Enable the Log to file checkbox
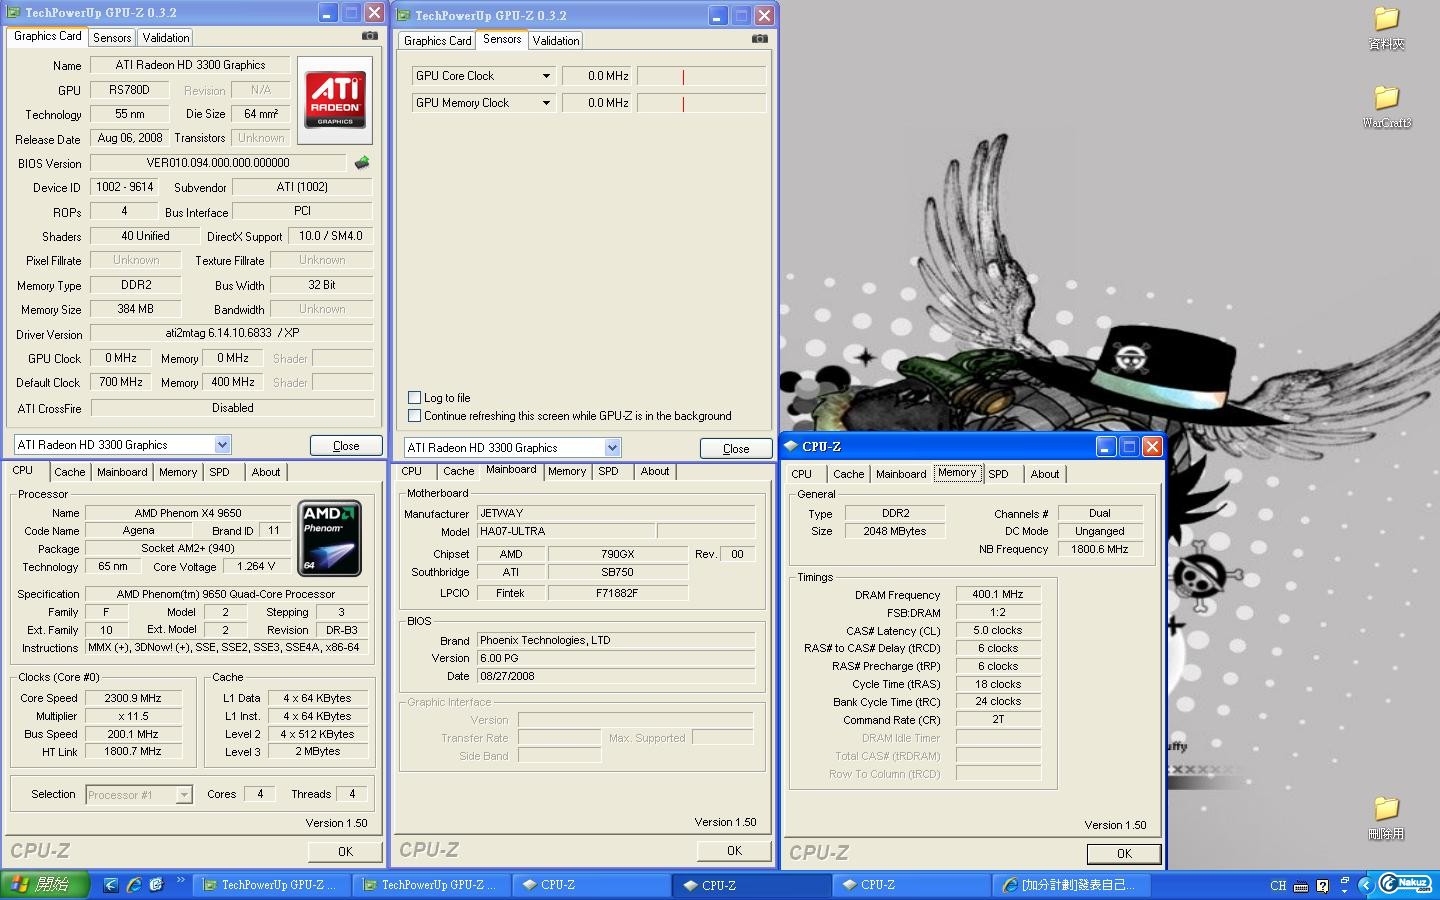 click(415, 398)
